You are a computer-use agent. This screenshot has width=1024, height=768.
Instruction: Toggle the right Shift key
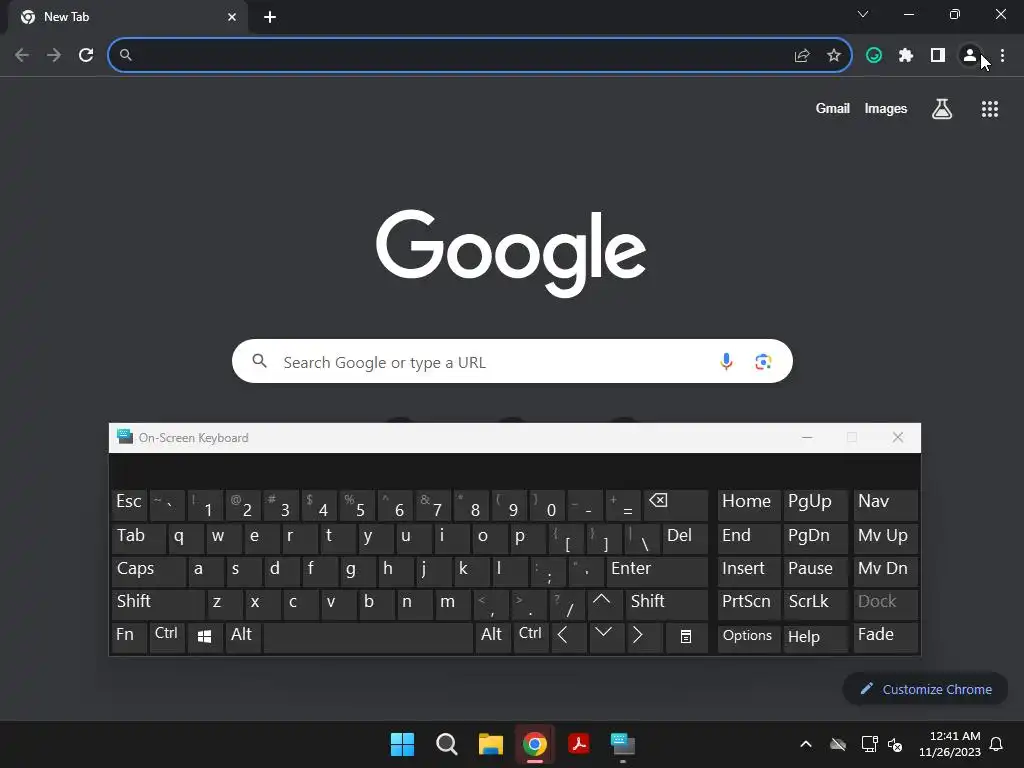click(666, 603)
